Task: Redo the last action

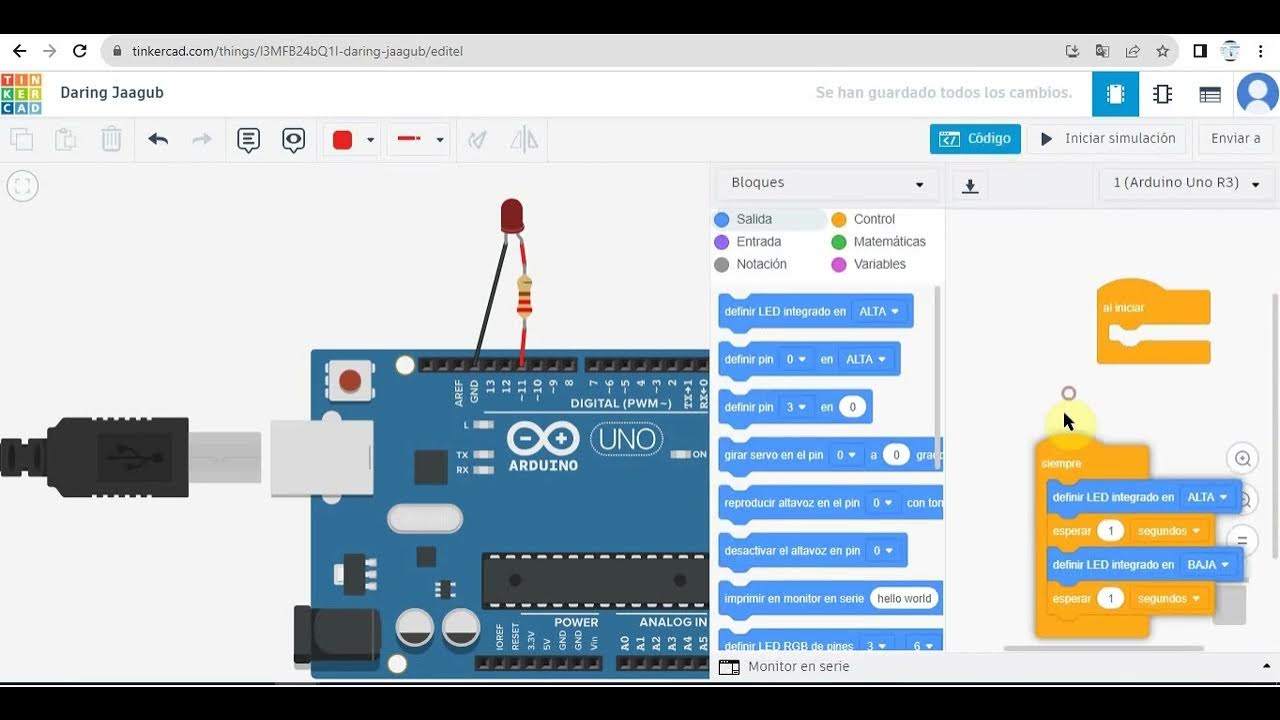Action: pos(202,139)
